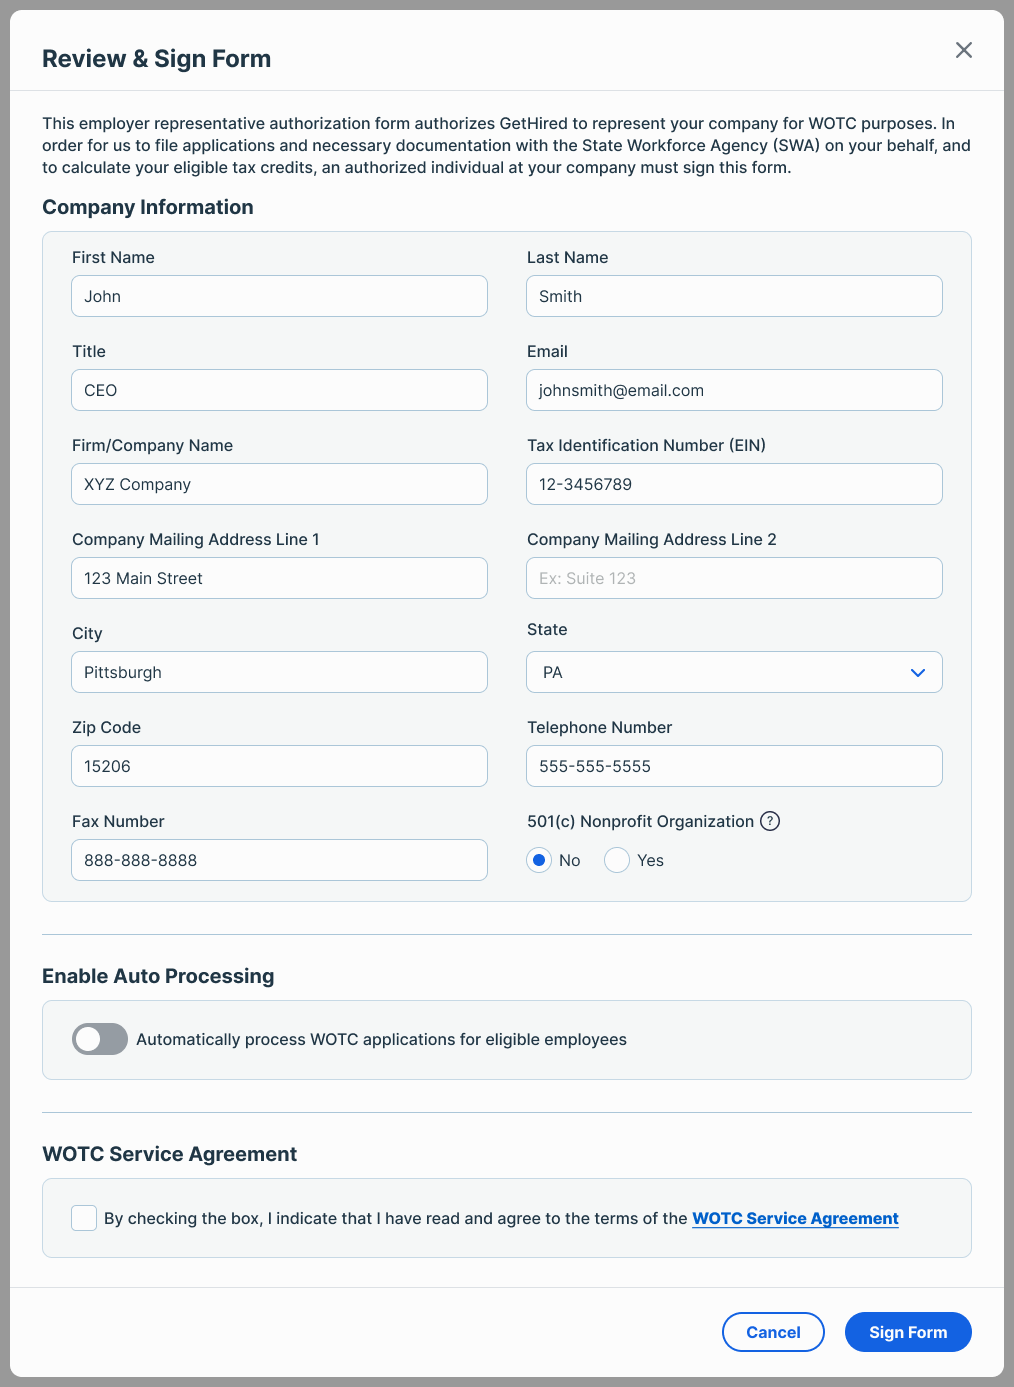Click the Sign Form button
This screenshot has width=1014, height=1387.
(x=908, y=1332)
